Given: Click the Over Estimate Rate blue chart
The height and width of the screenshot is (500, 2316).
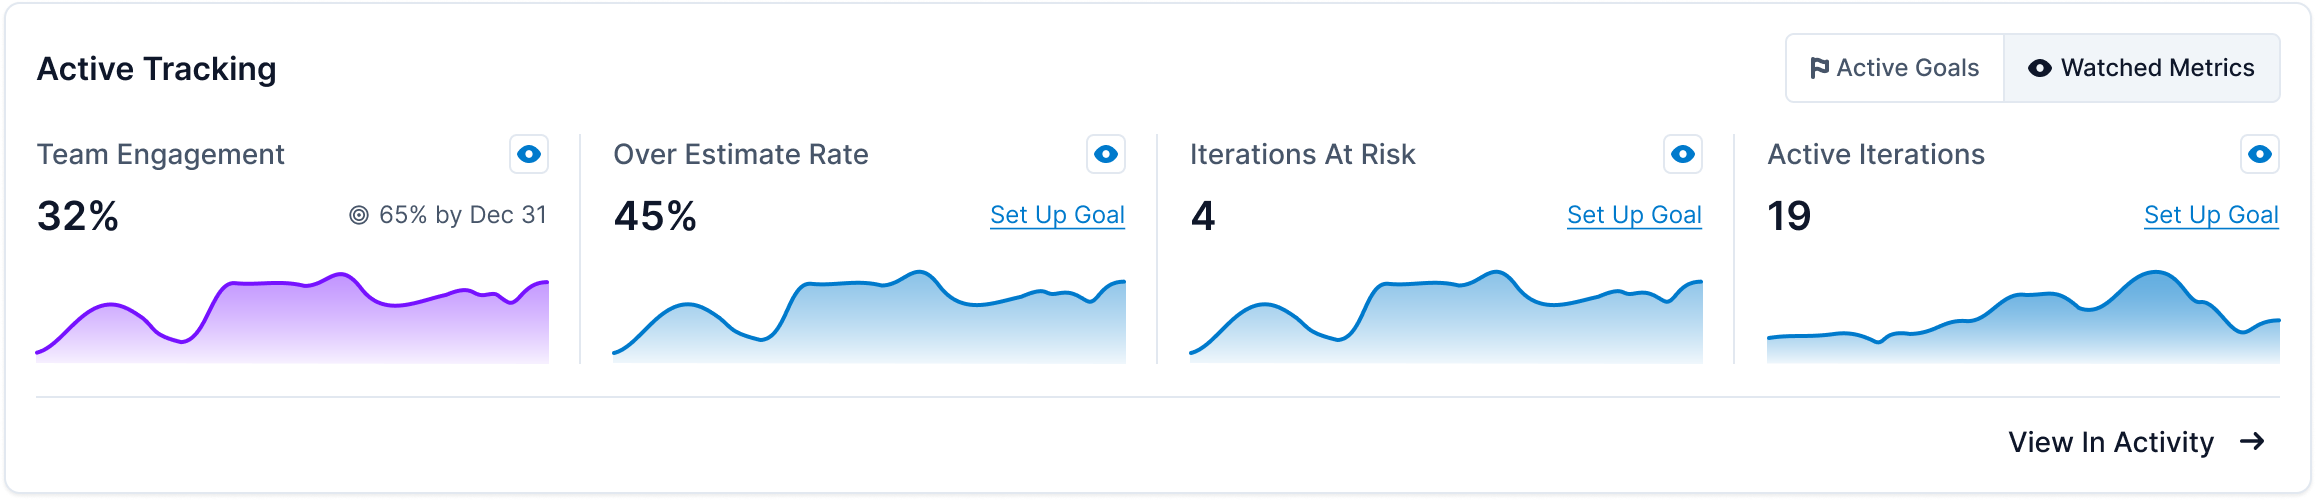Looking at the screenshot, I should pos(869,317).
